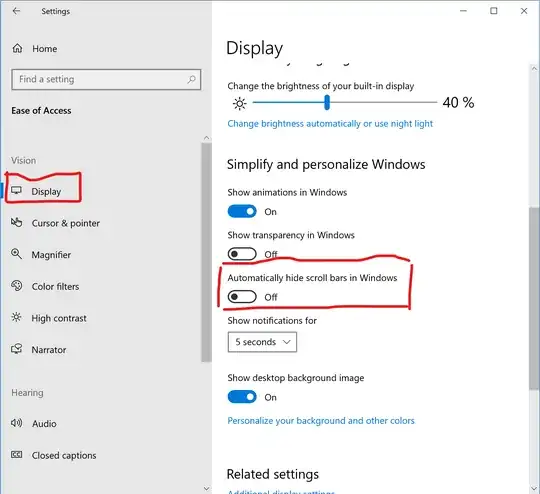Click the Cursor & pointer icon

point(17,223)
